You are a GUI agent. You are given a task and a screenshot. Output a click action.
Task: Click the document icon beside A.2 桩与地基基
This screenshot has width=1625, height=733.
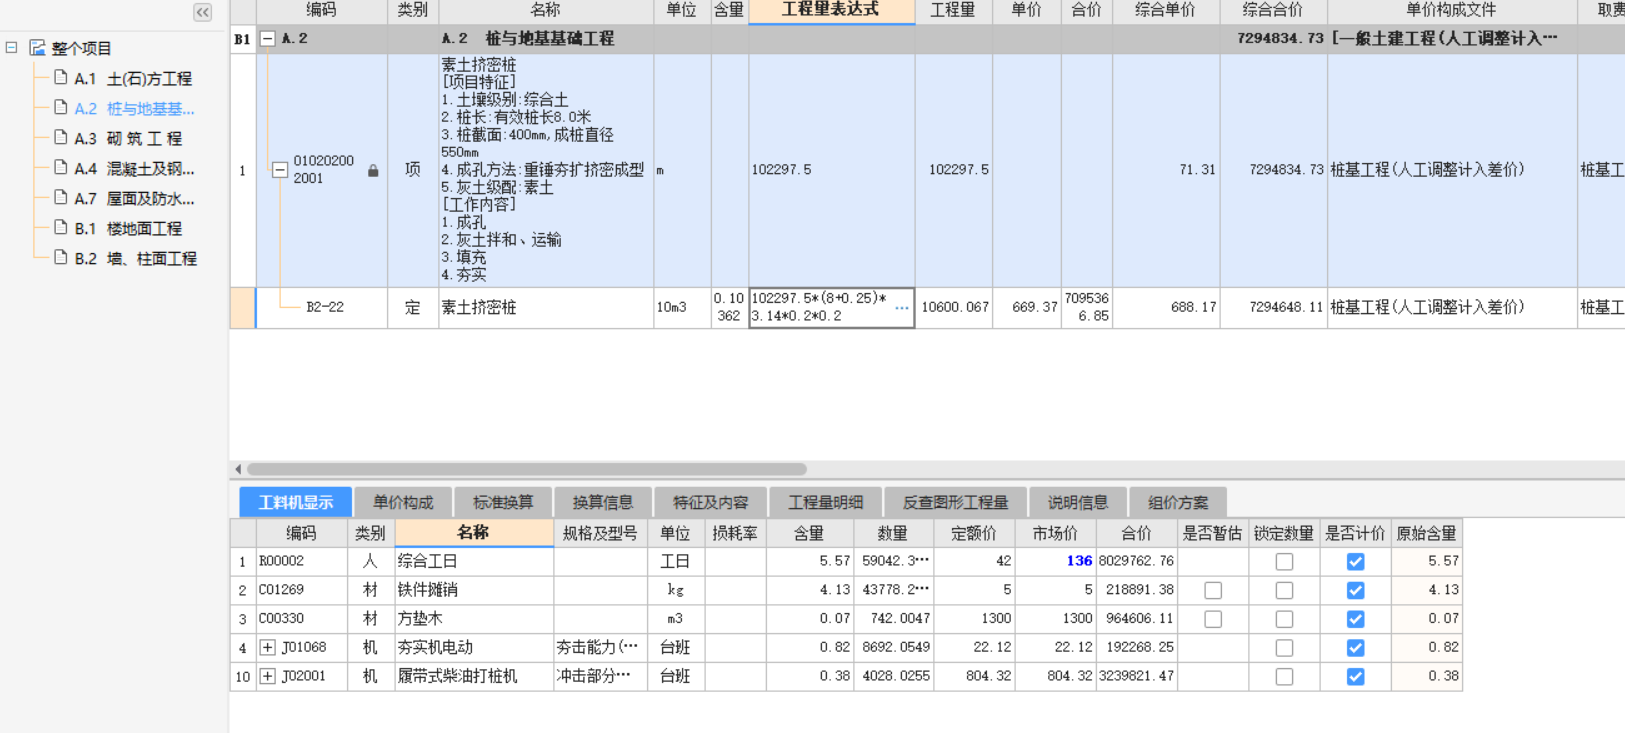click(61, 107)
